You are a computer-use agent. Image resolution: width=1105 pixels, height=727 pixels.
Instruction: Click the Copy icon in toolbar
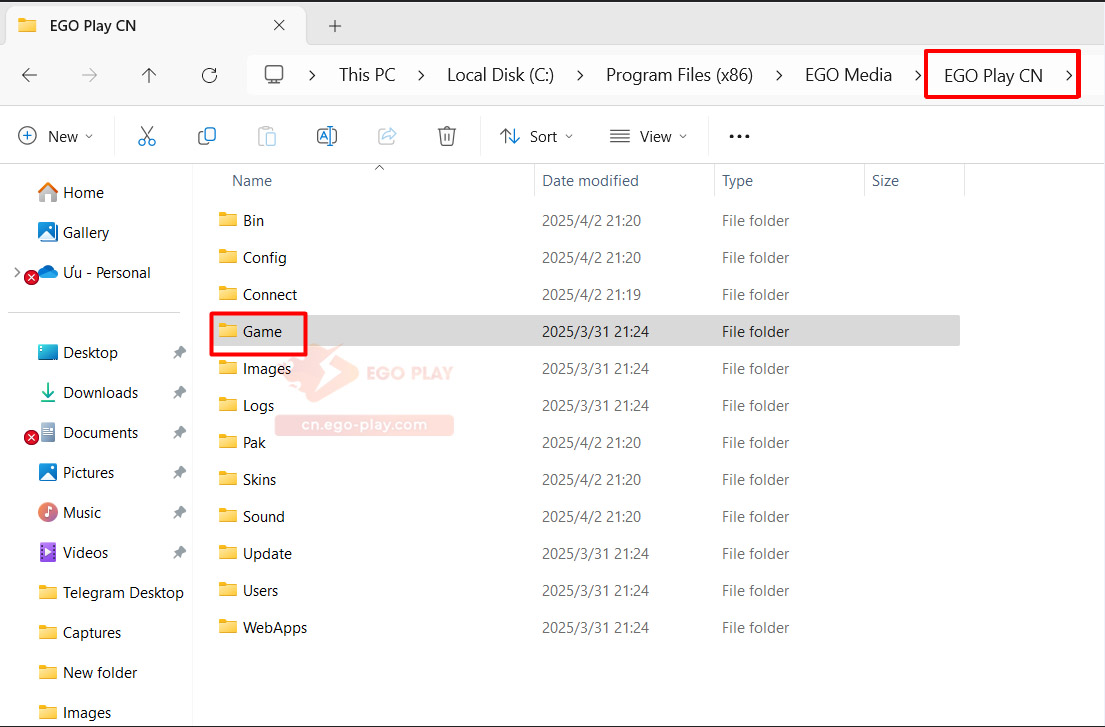point(206,136)
